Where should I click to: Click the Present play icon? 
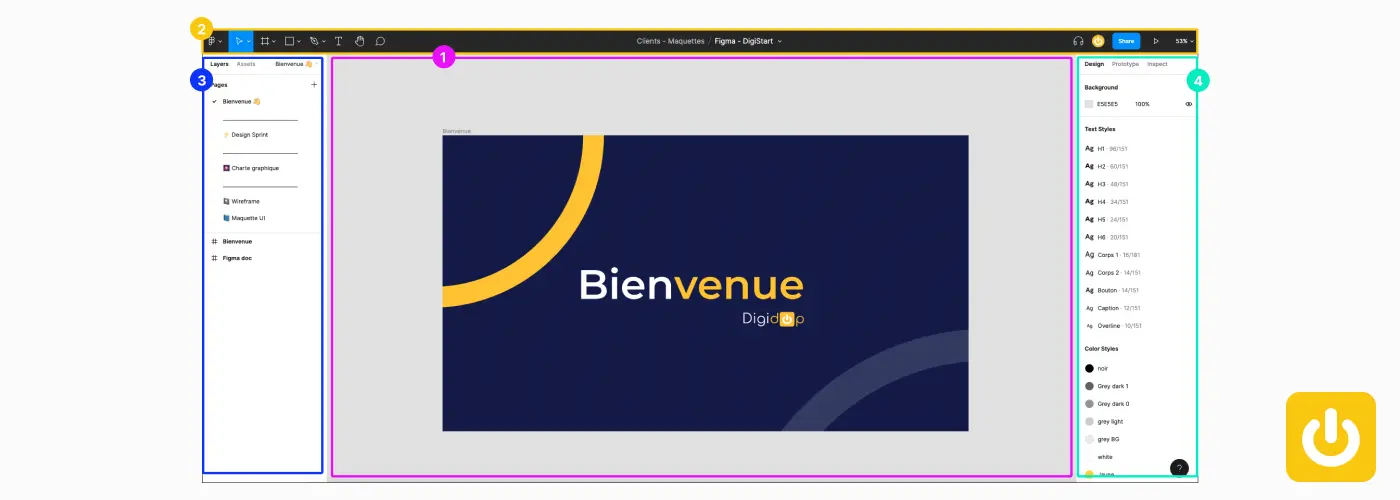[x=1155, y=41]
